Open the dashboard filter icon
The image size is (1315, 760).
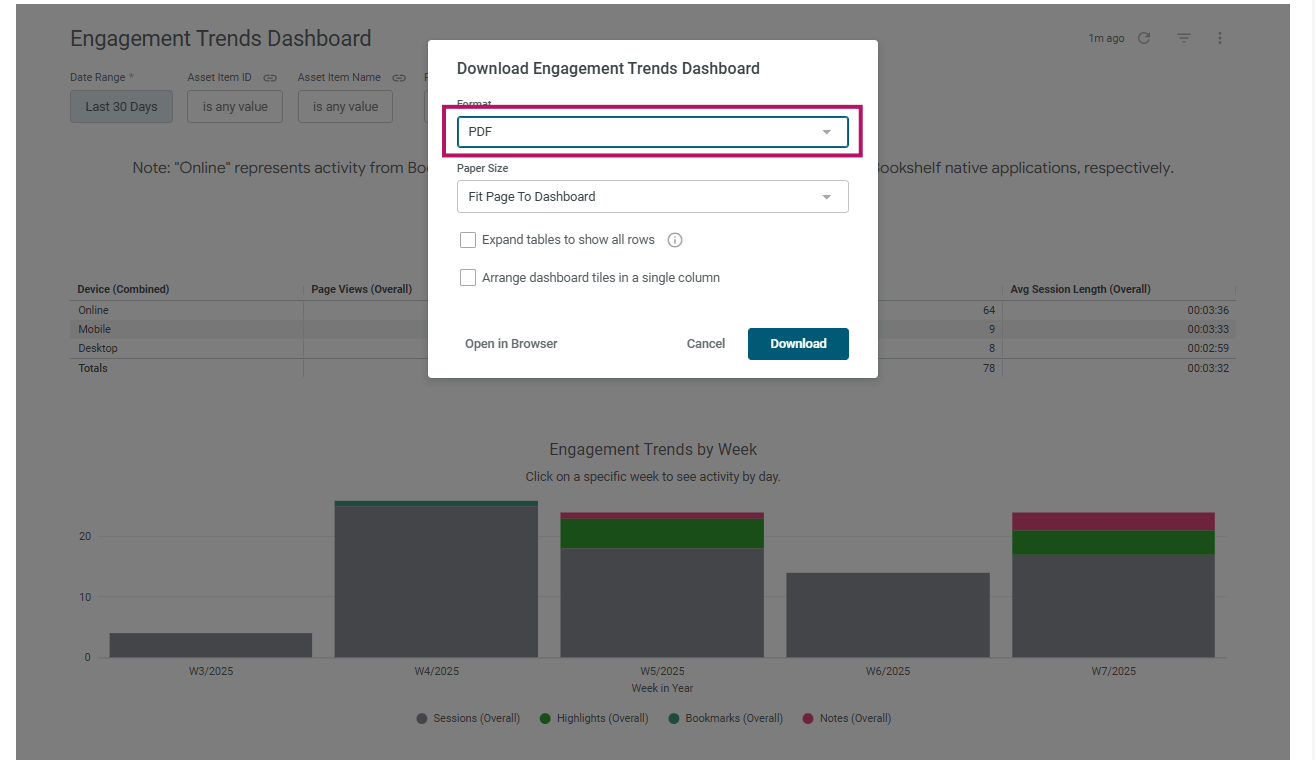pyautogui.click(x=1184, y=38)
